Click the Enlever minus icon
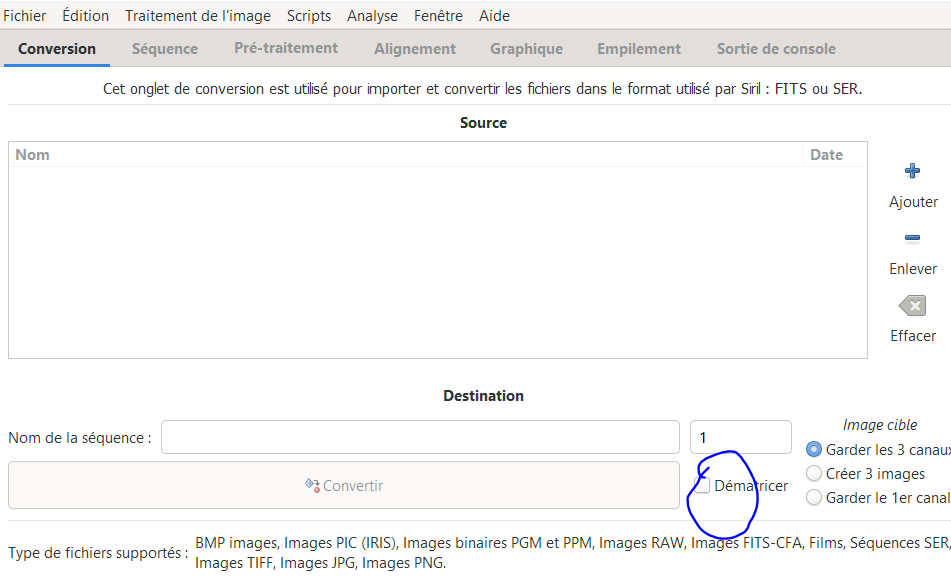This screenshot has height=578, width=951. 911,238
